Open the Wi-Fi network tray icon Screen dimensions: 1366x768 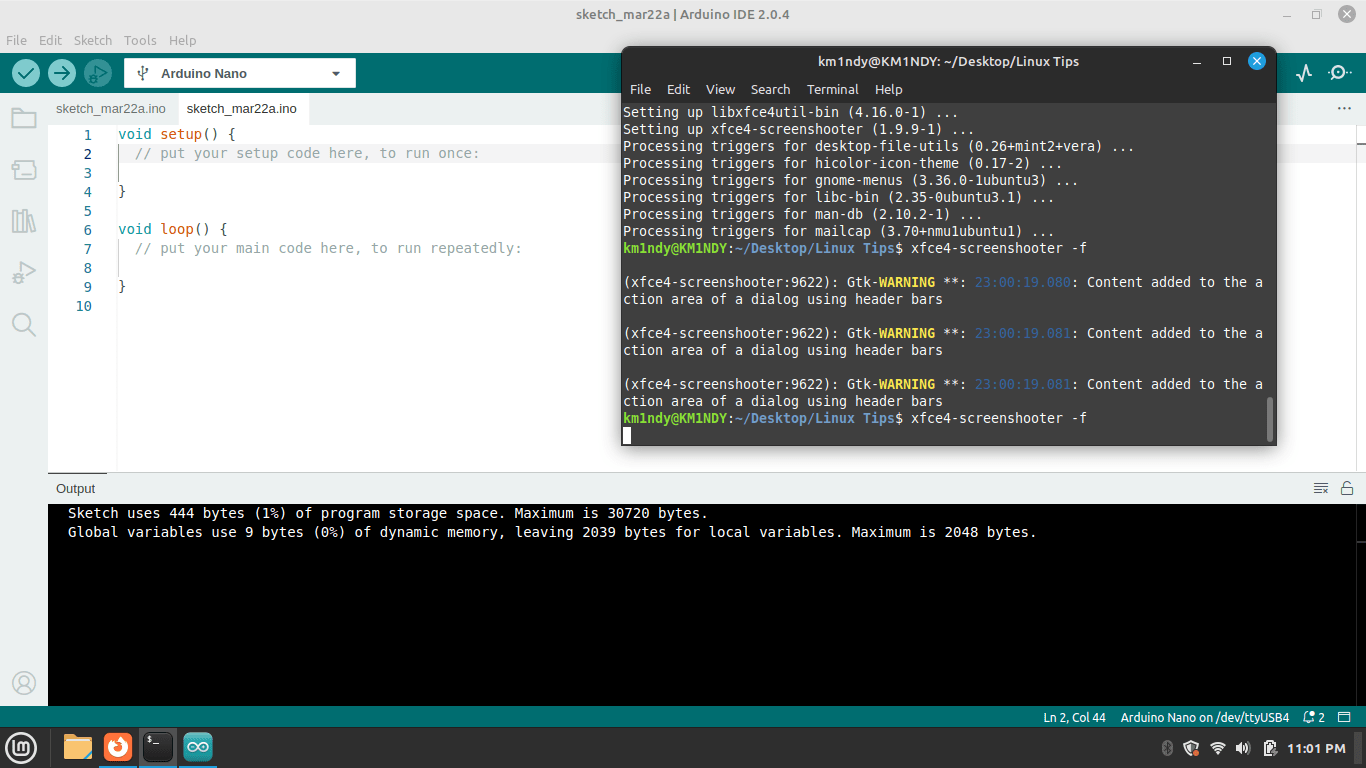click(x=1217, y=748)
